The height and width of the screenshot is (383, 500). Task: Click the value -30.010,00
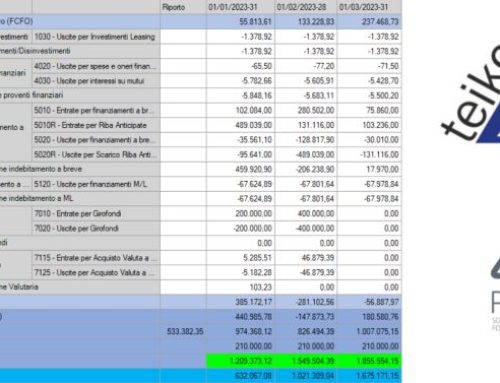(x=381, y=140)
